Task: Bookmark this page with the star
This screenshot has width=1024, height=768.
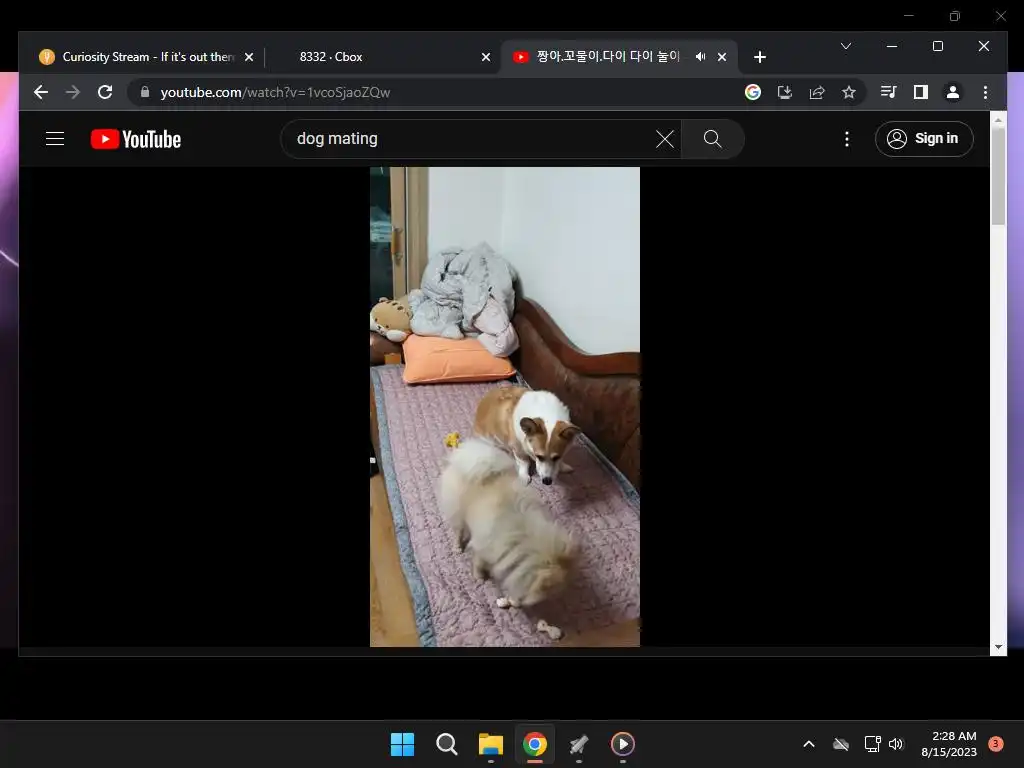Action: coord(848,92)
